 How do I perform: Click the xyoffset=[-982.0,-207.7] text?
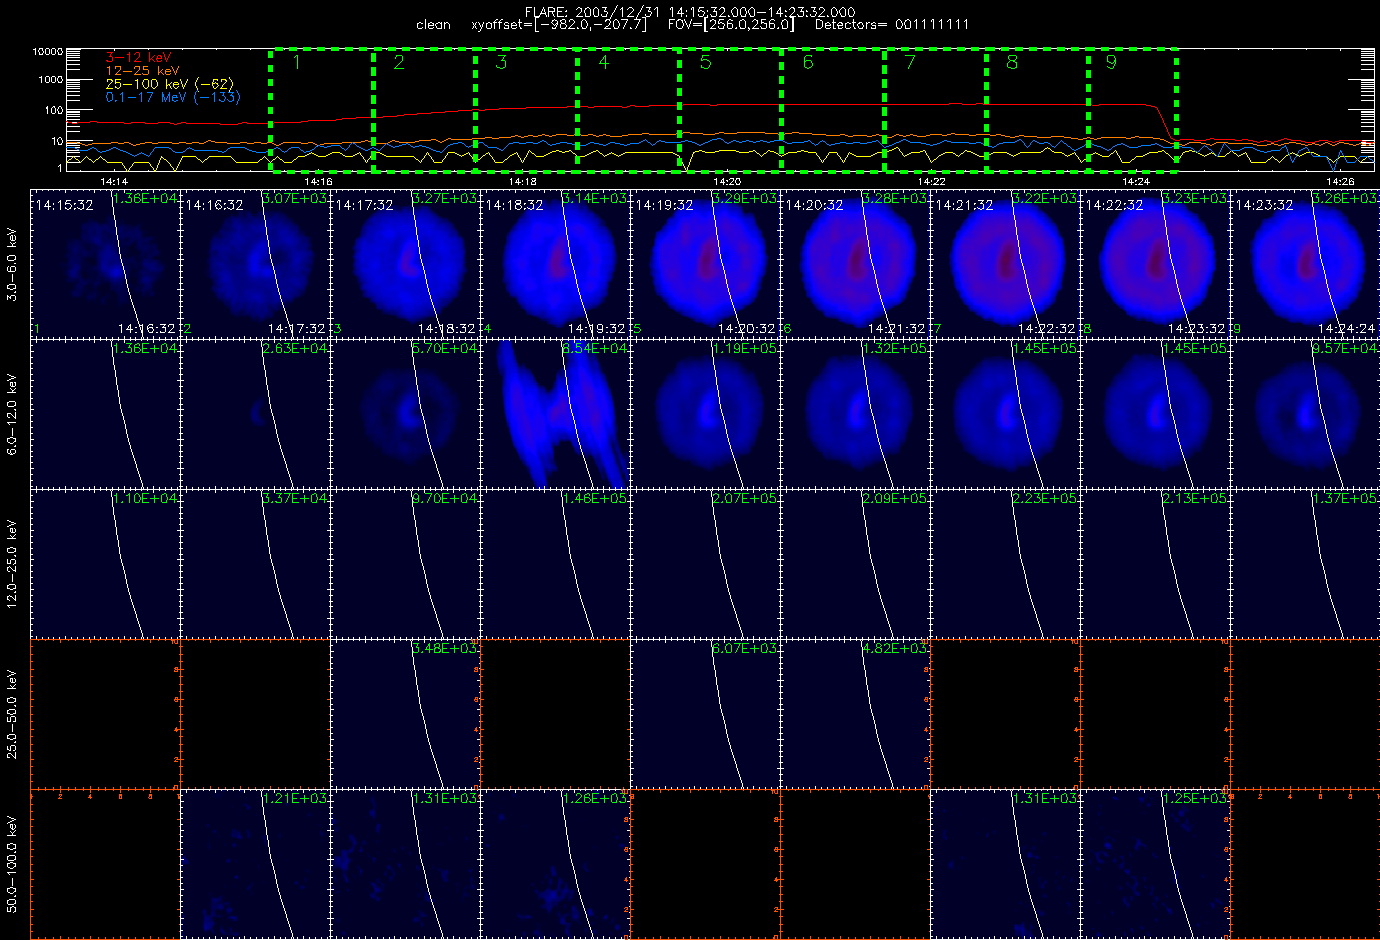(559, 24)
